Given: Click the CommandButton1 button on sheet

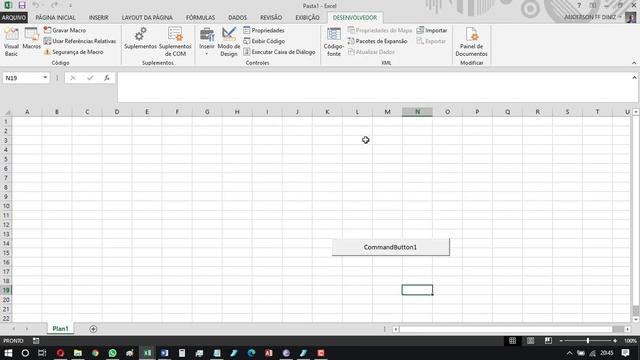Looking at the screenshot, I should coord(391,247).
